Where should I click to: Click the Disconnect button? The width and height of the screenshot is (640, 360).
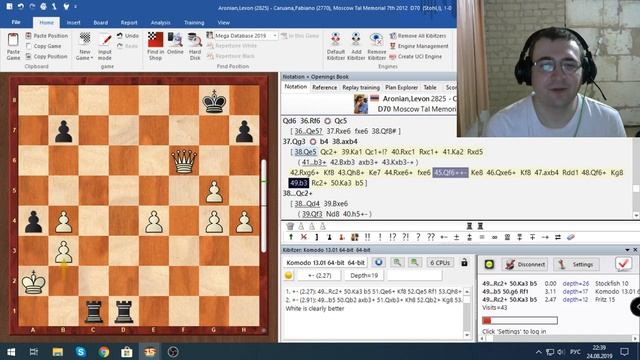[x=525, y=264]
